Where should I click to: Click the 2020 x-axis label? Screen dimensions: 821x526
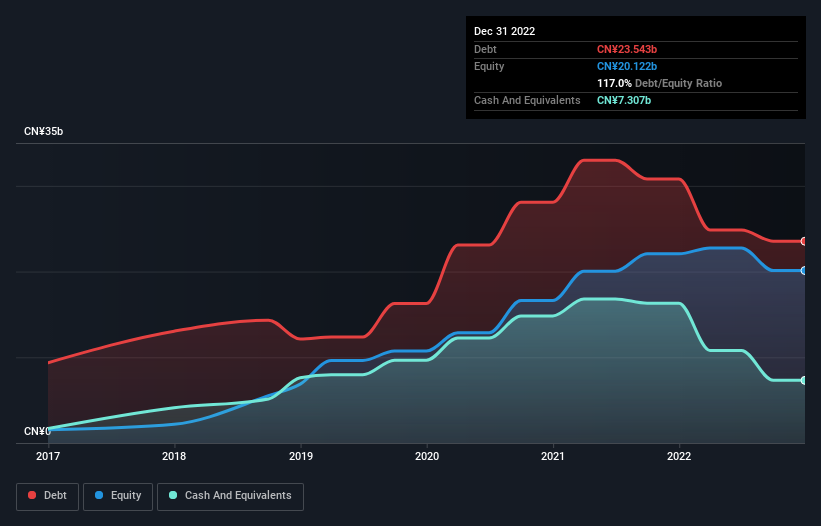pyautogui.click(x=427, y=456)
